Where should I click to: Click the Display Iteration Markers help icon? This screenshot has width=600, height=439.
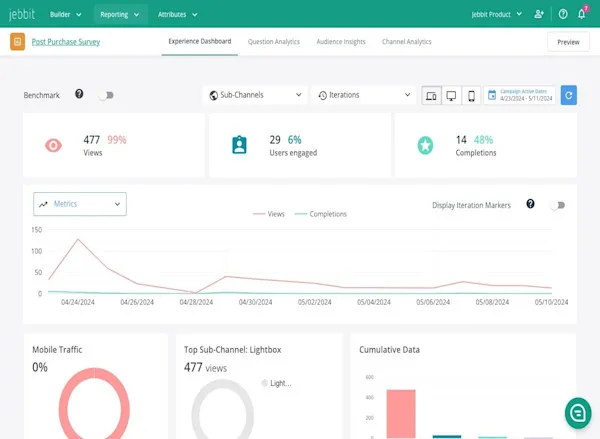pos(530,204)
